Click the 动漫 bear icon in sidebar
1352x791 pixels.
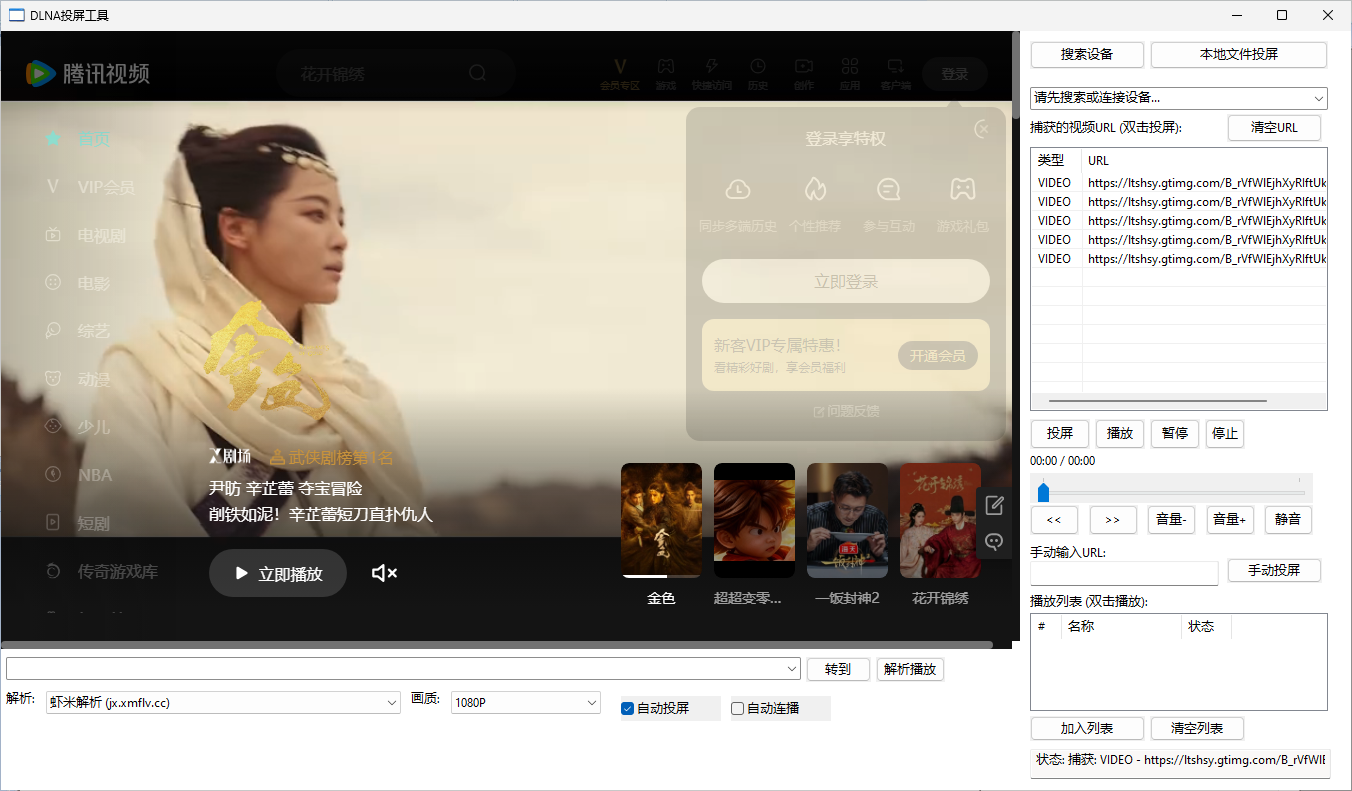53,379
